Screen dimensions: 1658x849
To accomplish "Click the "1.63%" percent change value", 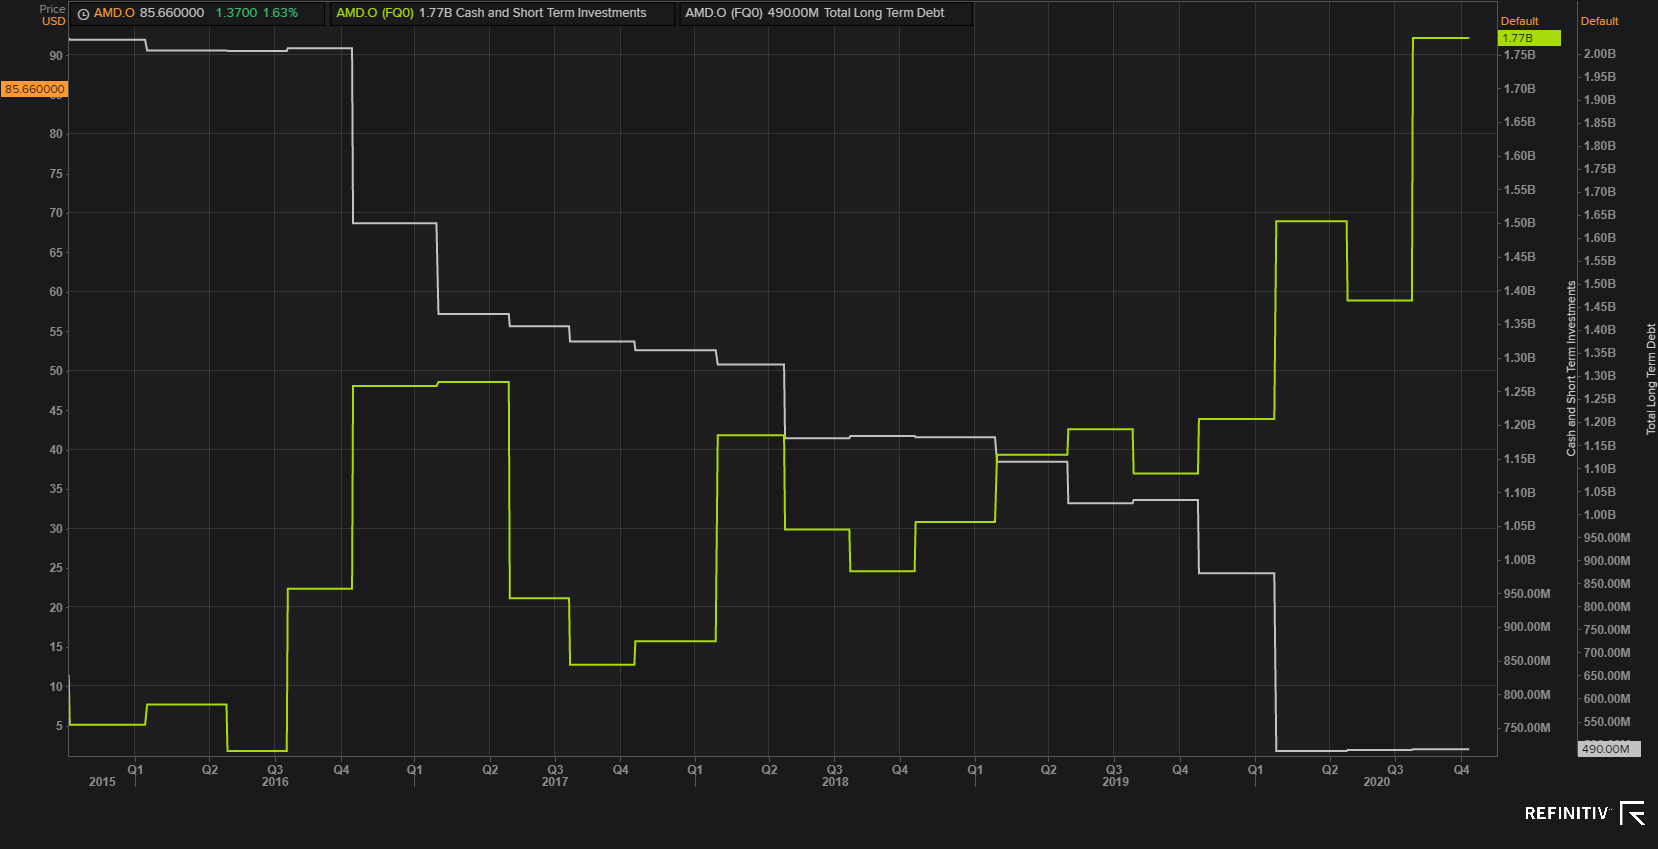I will coord(280,13).
